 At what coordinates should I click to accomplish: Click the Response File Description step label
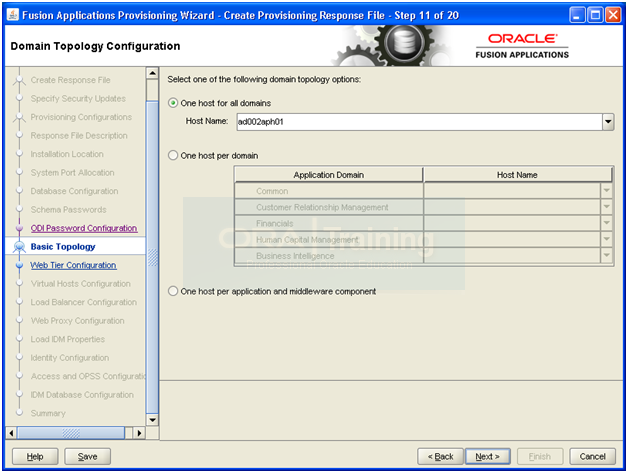coord(79,135)
